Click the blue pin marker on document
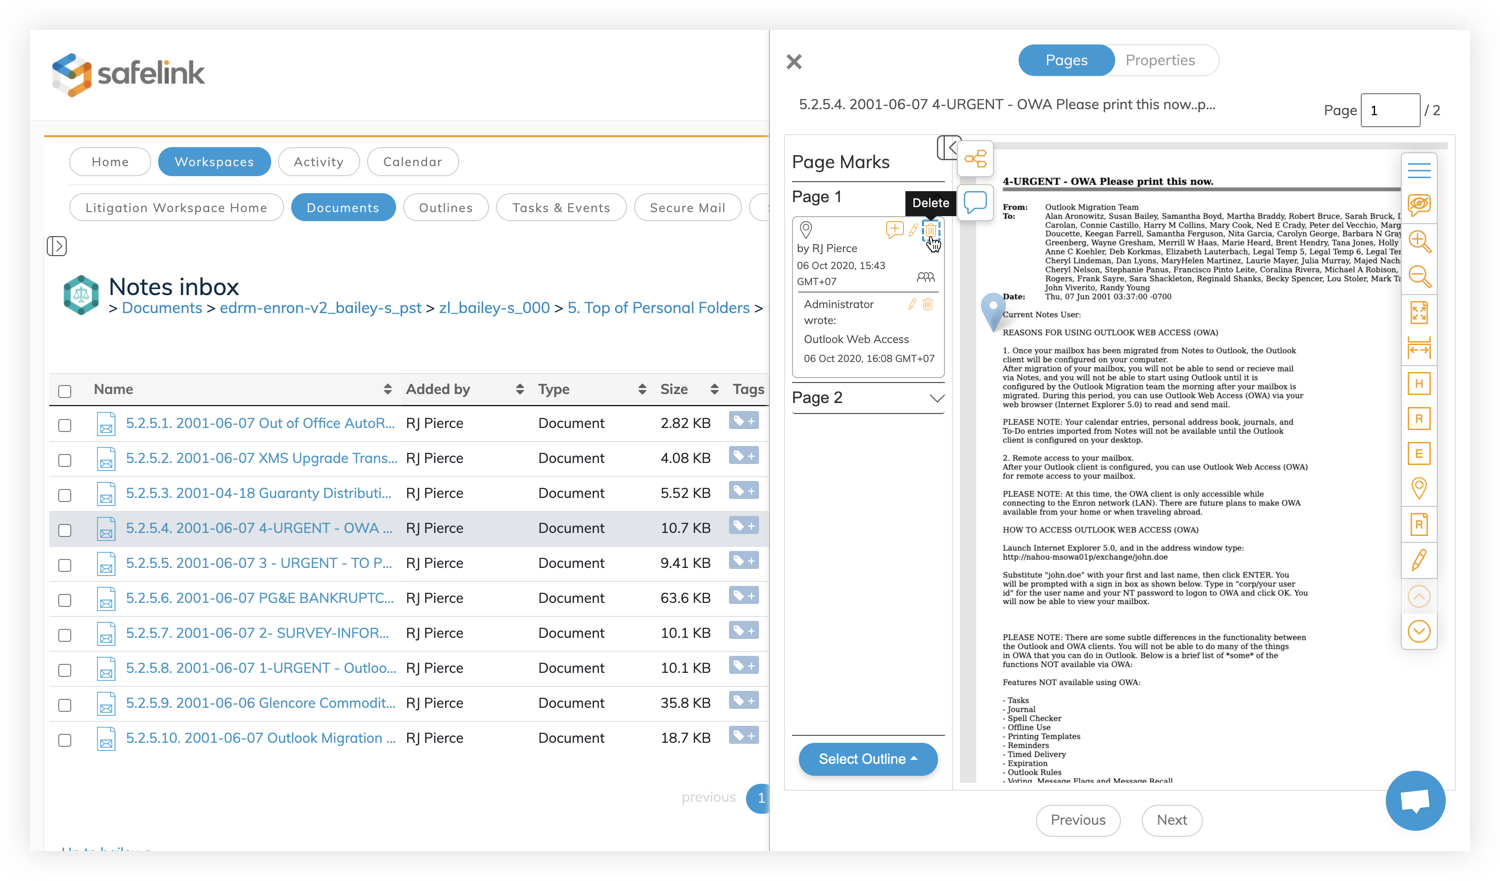The width and height of the screenshot is (1500, 881). click(992, 311)
